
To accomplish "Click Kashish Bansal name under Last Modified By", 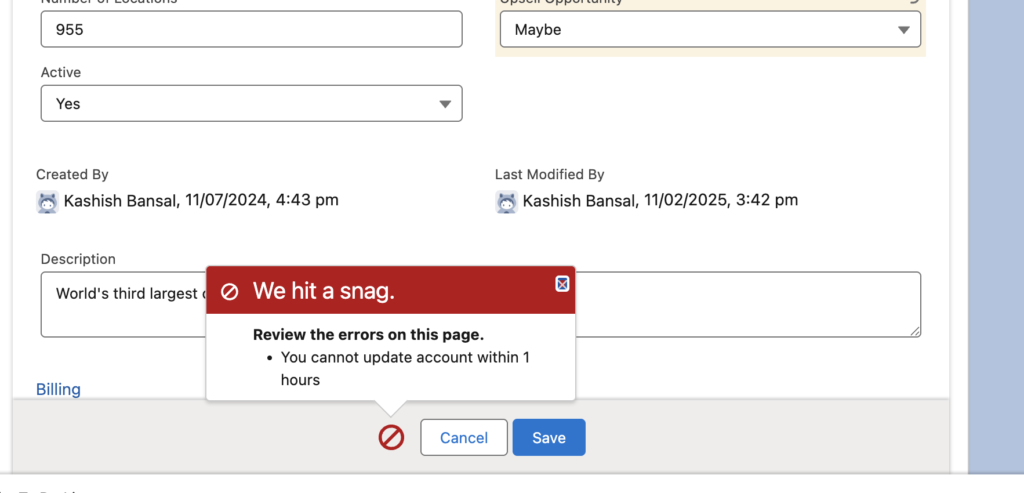I will [579, 200].
